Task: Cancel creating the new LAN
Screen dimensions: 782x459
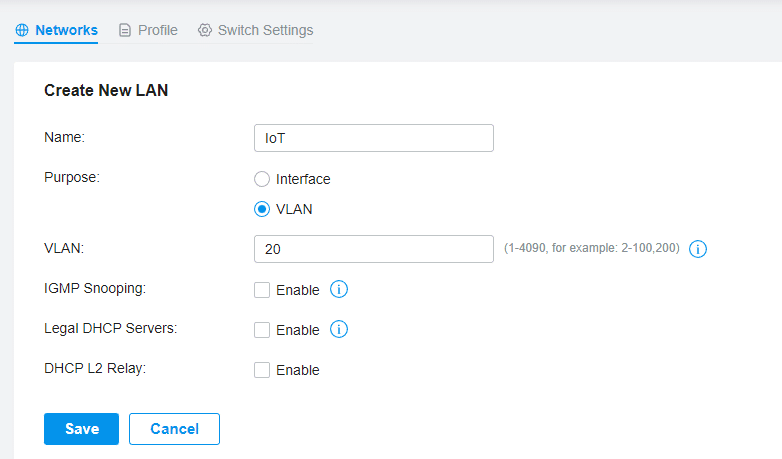Action: [x=175, y=429]
